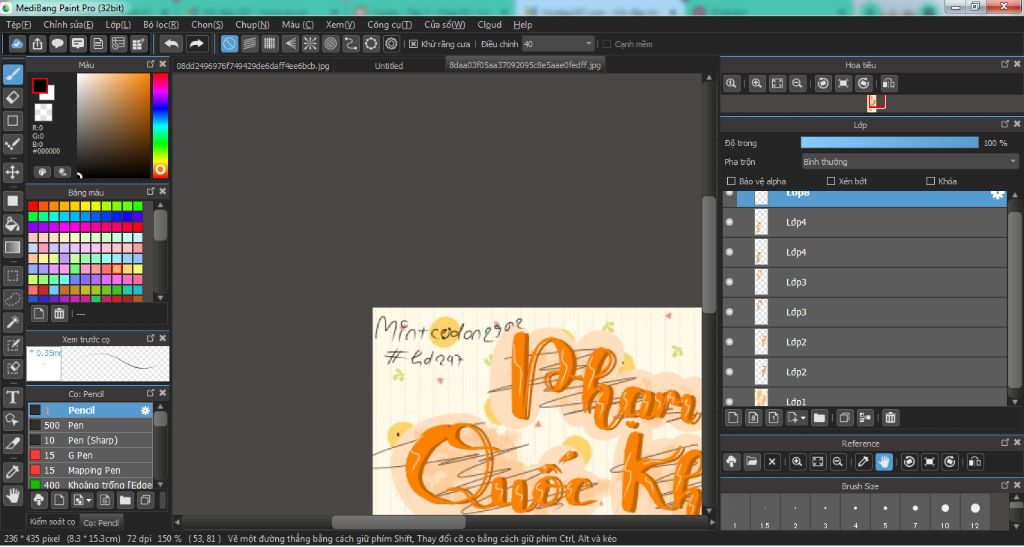Pick the red swatch in Bảng màu
Image resolution: width=1024 pixels, height=547 pixels.
[33, 206]
